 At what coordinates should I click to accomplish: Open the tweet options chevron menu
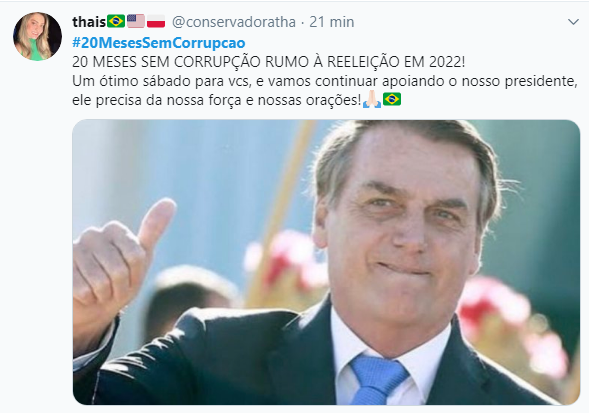(x=573, y=22)
